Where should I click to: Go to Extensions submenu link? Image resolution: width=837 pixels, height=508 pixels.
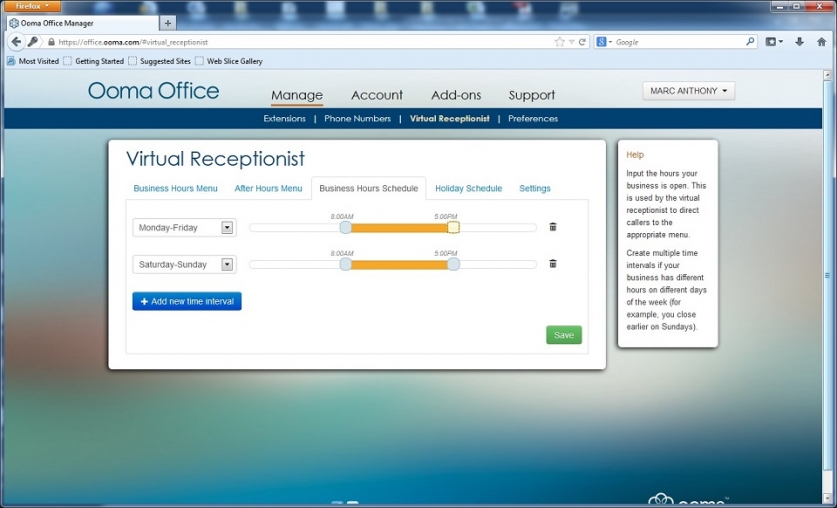point(285,118)
